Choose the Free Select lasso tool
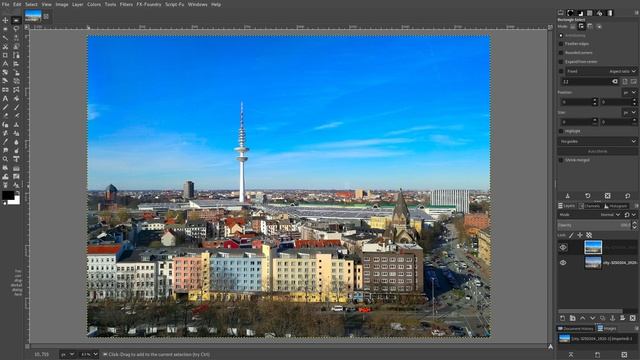The height and width of the screenshot is (360, 640). point(16,29)
